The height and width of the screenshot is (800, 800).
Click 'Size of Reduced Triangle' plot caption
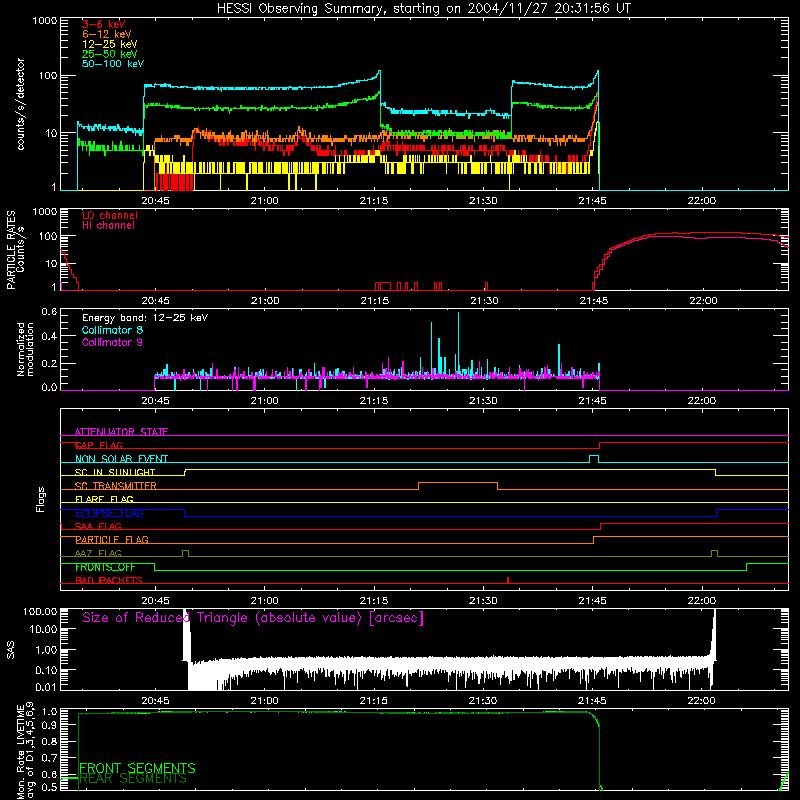pyautogui.click(x=253, y=618)
